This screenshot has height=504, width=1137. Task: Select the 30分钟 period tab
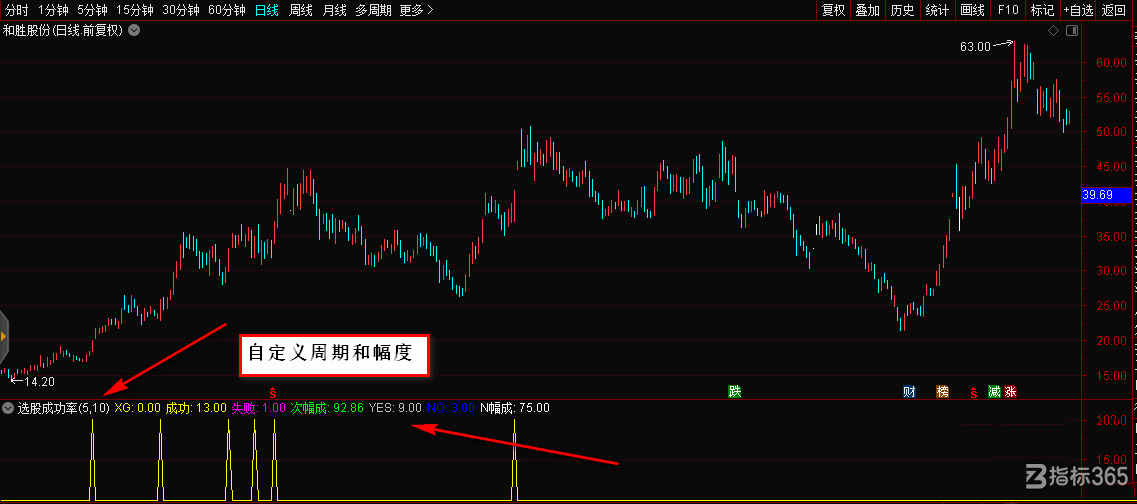coord(181,10)
